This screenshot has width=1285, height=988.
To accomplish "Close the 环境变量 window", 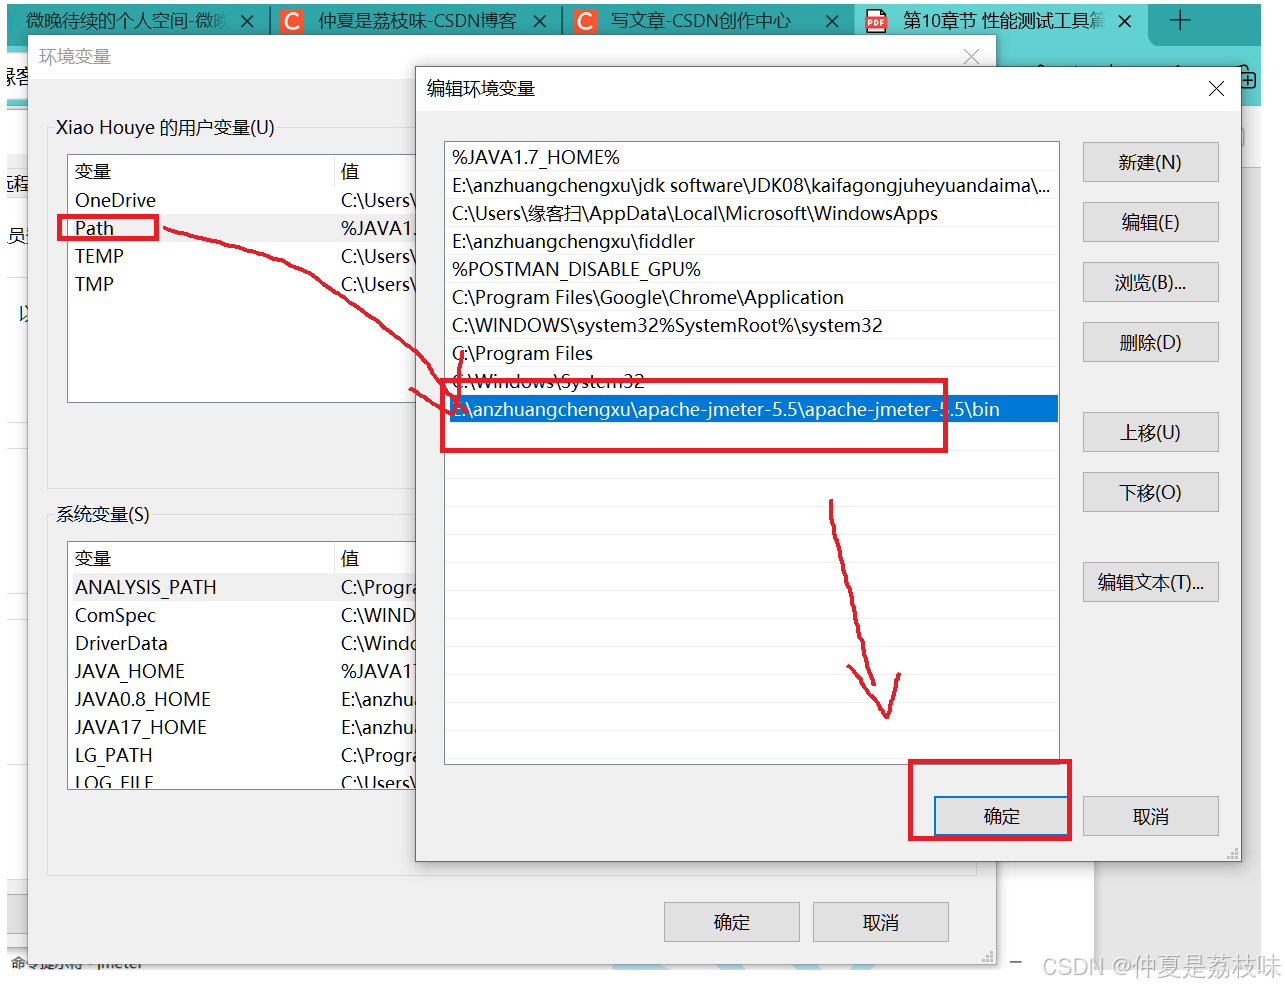I will point(971,57).
